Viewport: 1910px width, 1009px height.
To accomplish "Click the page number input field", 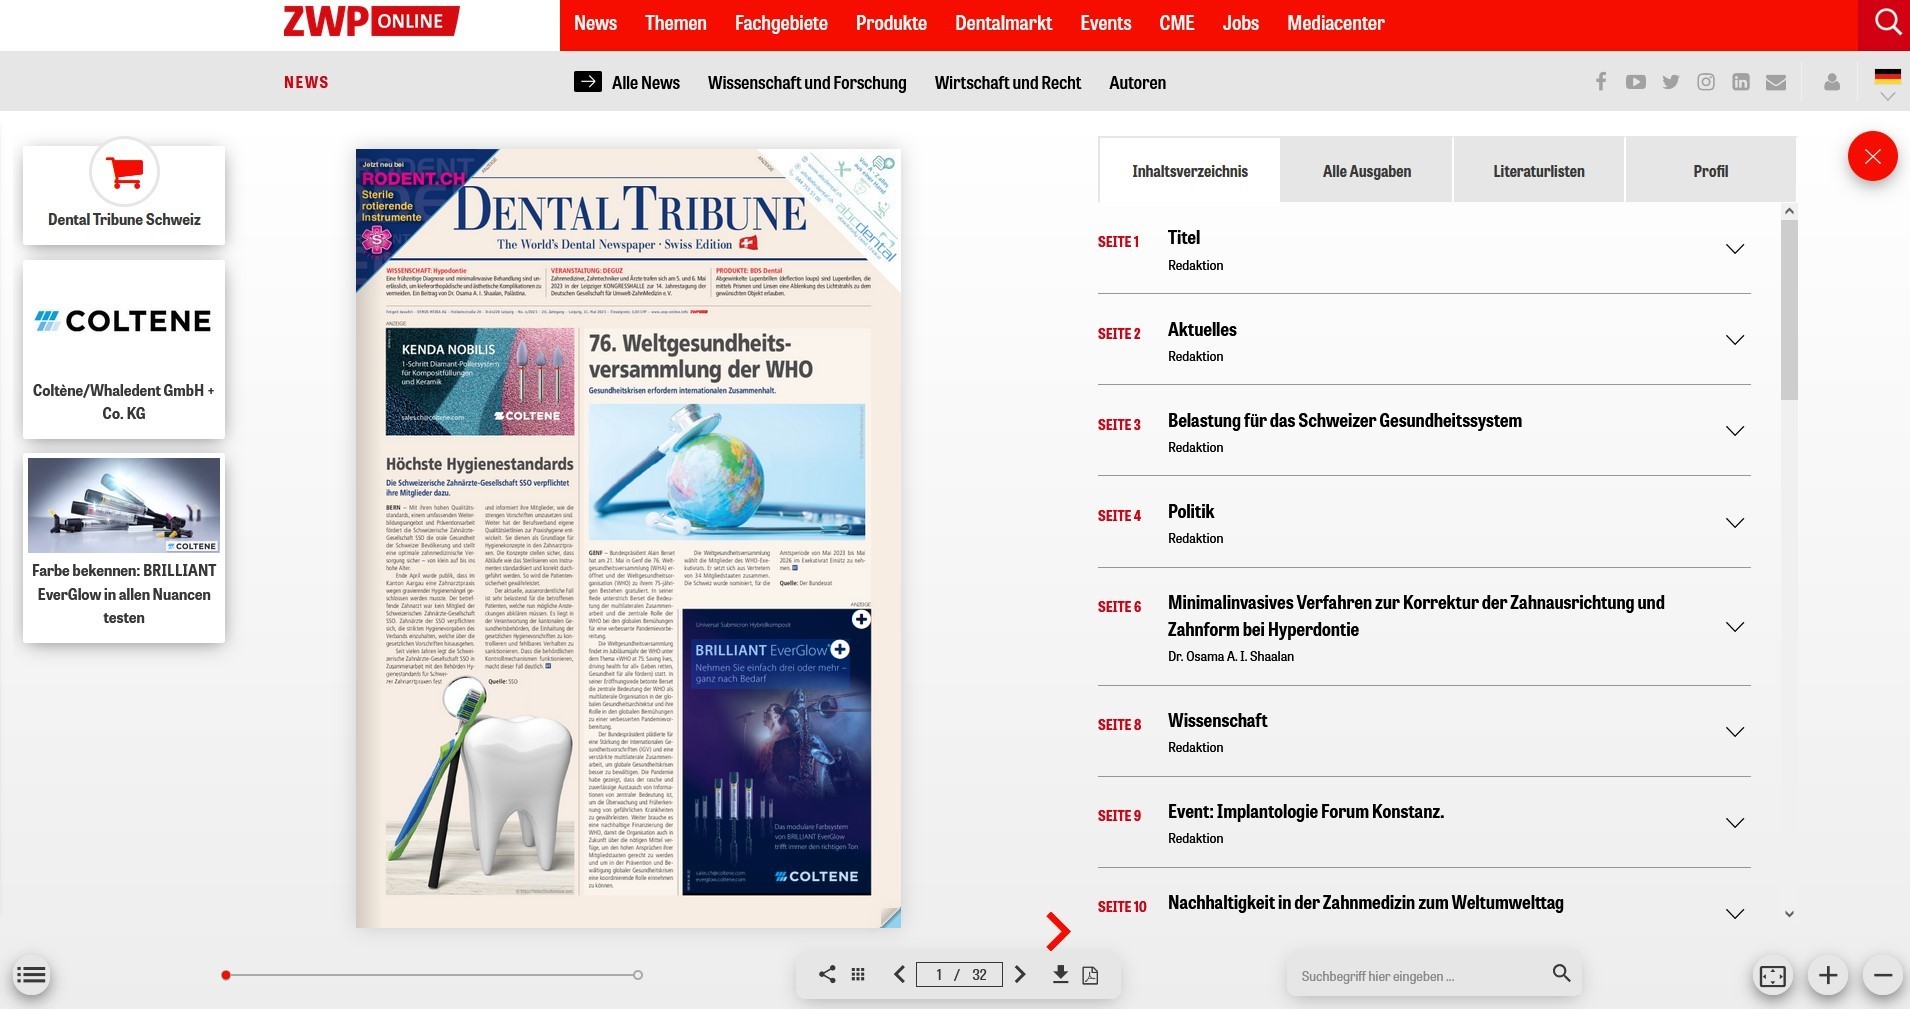I will 960,974.
